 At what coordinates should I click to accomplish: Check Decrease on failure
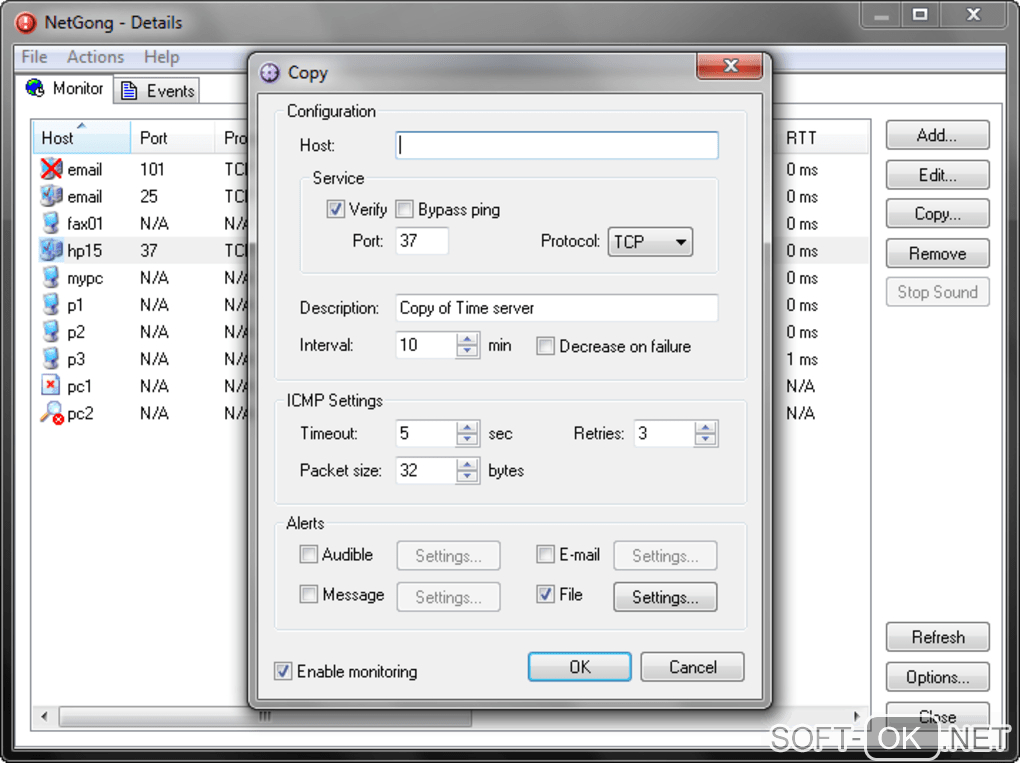pyautogui.click(x=545, y=346)
